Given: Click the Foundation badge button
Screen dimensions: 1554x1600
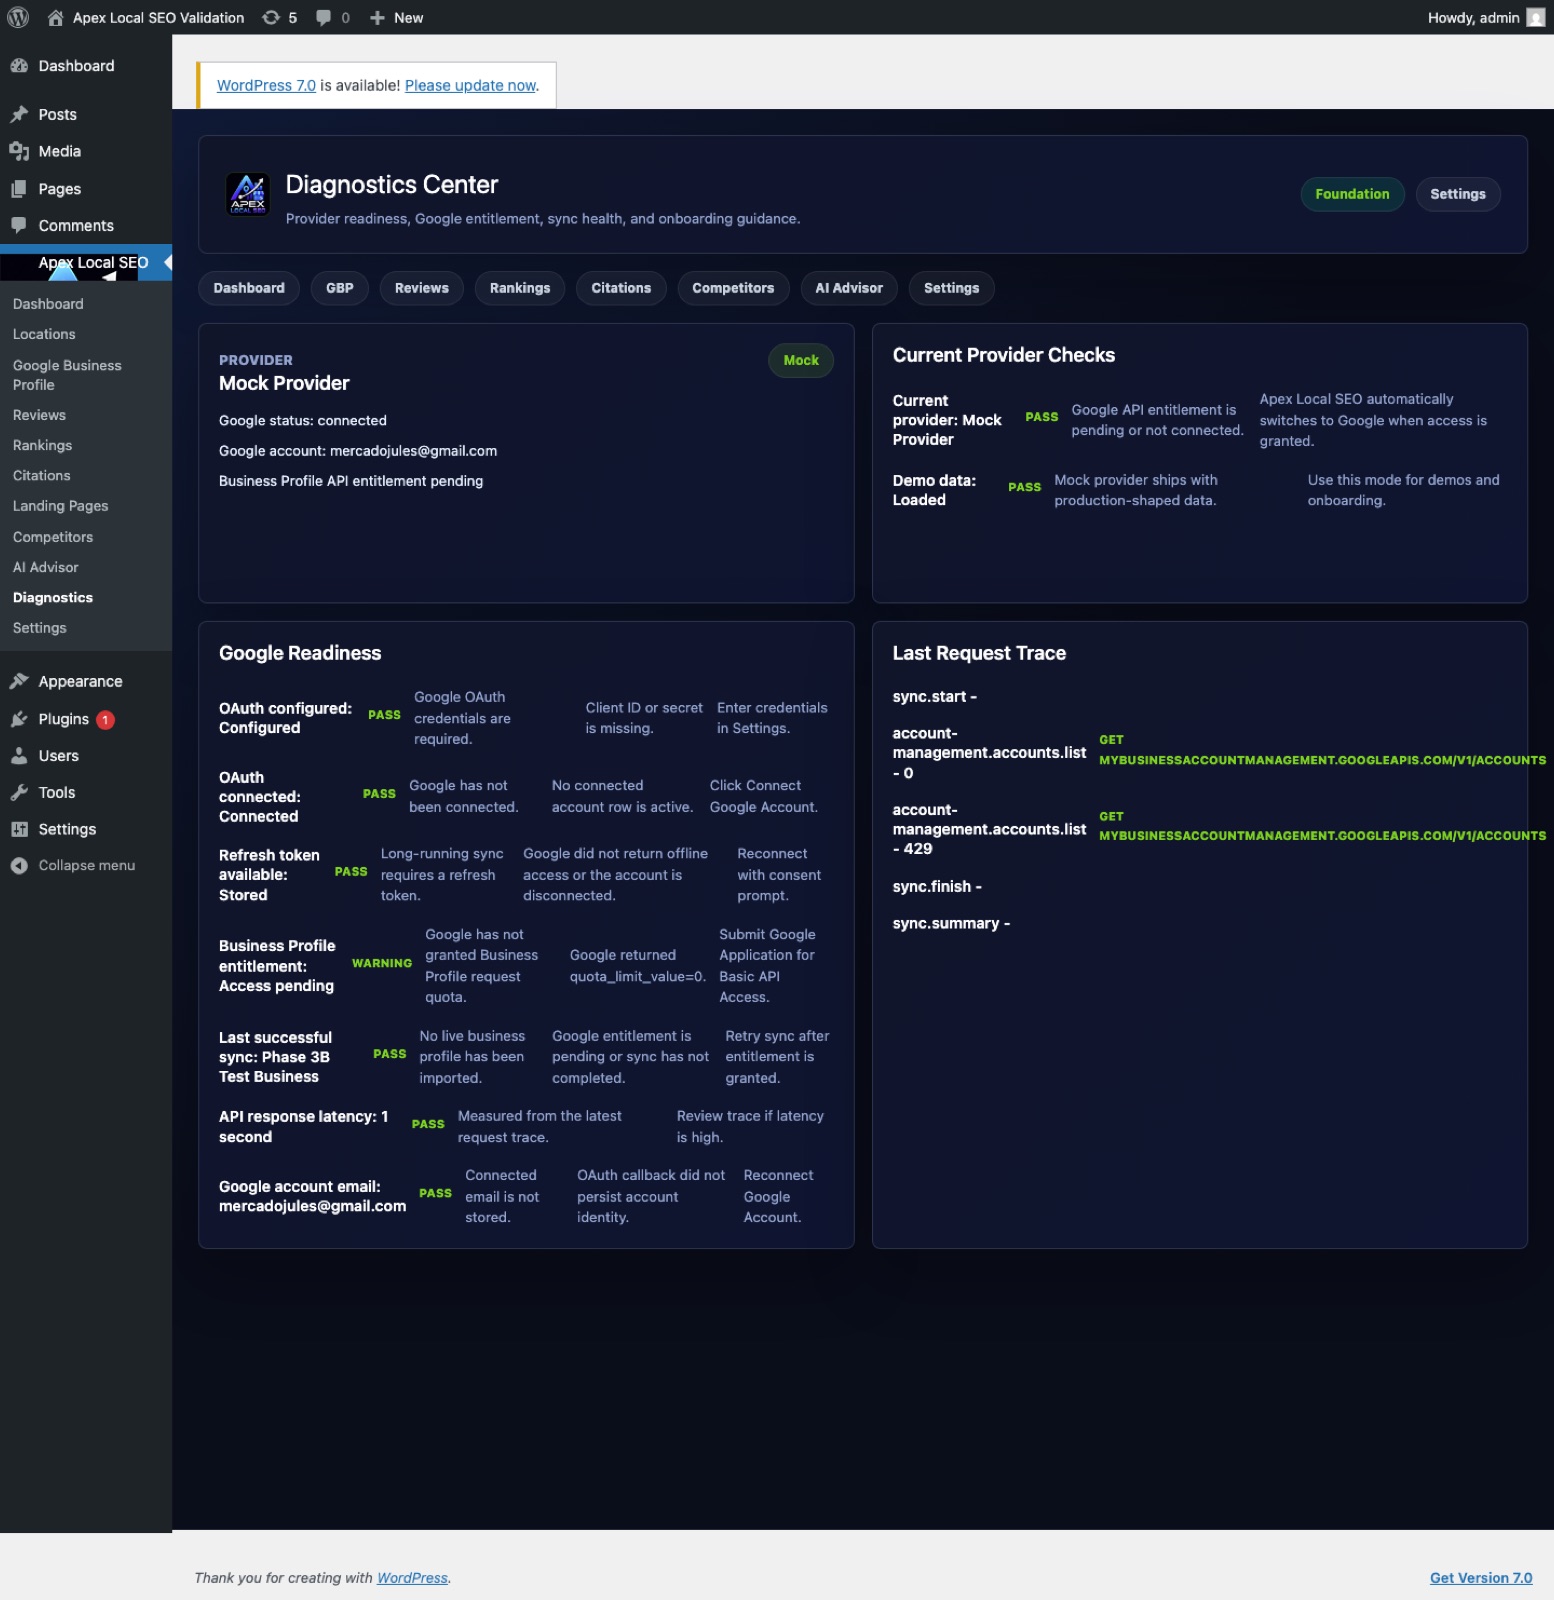Looking at the screenshot, I should (x=1352, y=194).
